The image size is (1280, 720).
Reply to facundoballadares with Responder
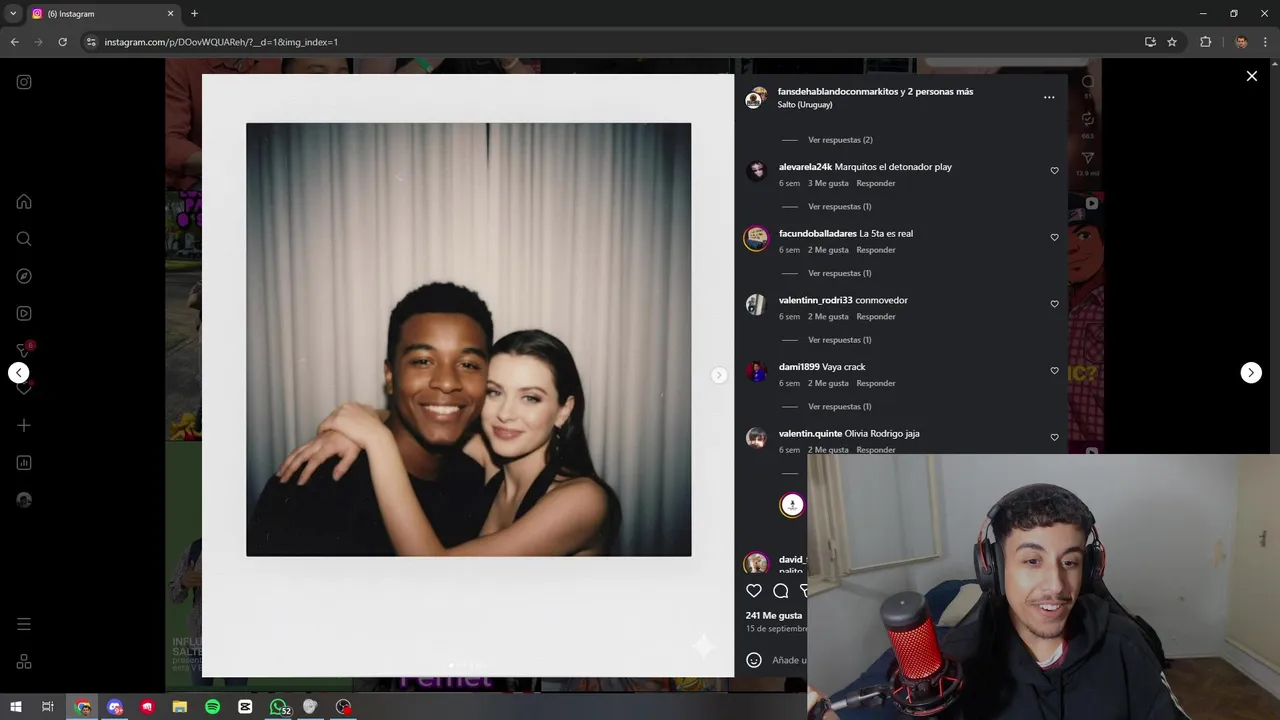[x=876, y=250]
